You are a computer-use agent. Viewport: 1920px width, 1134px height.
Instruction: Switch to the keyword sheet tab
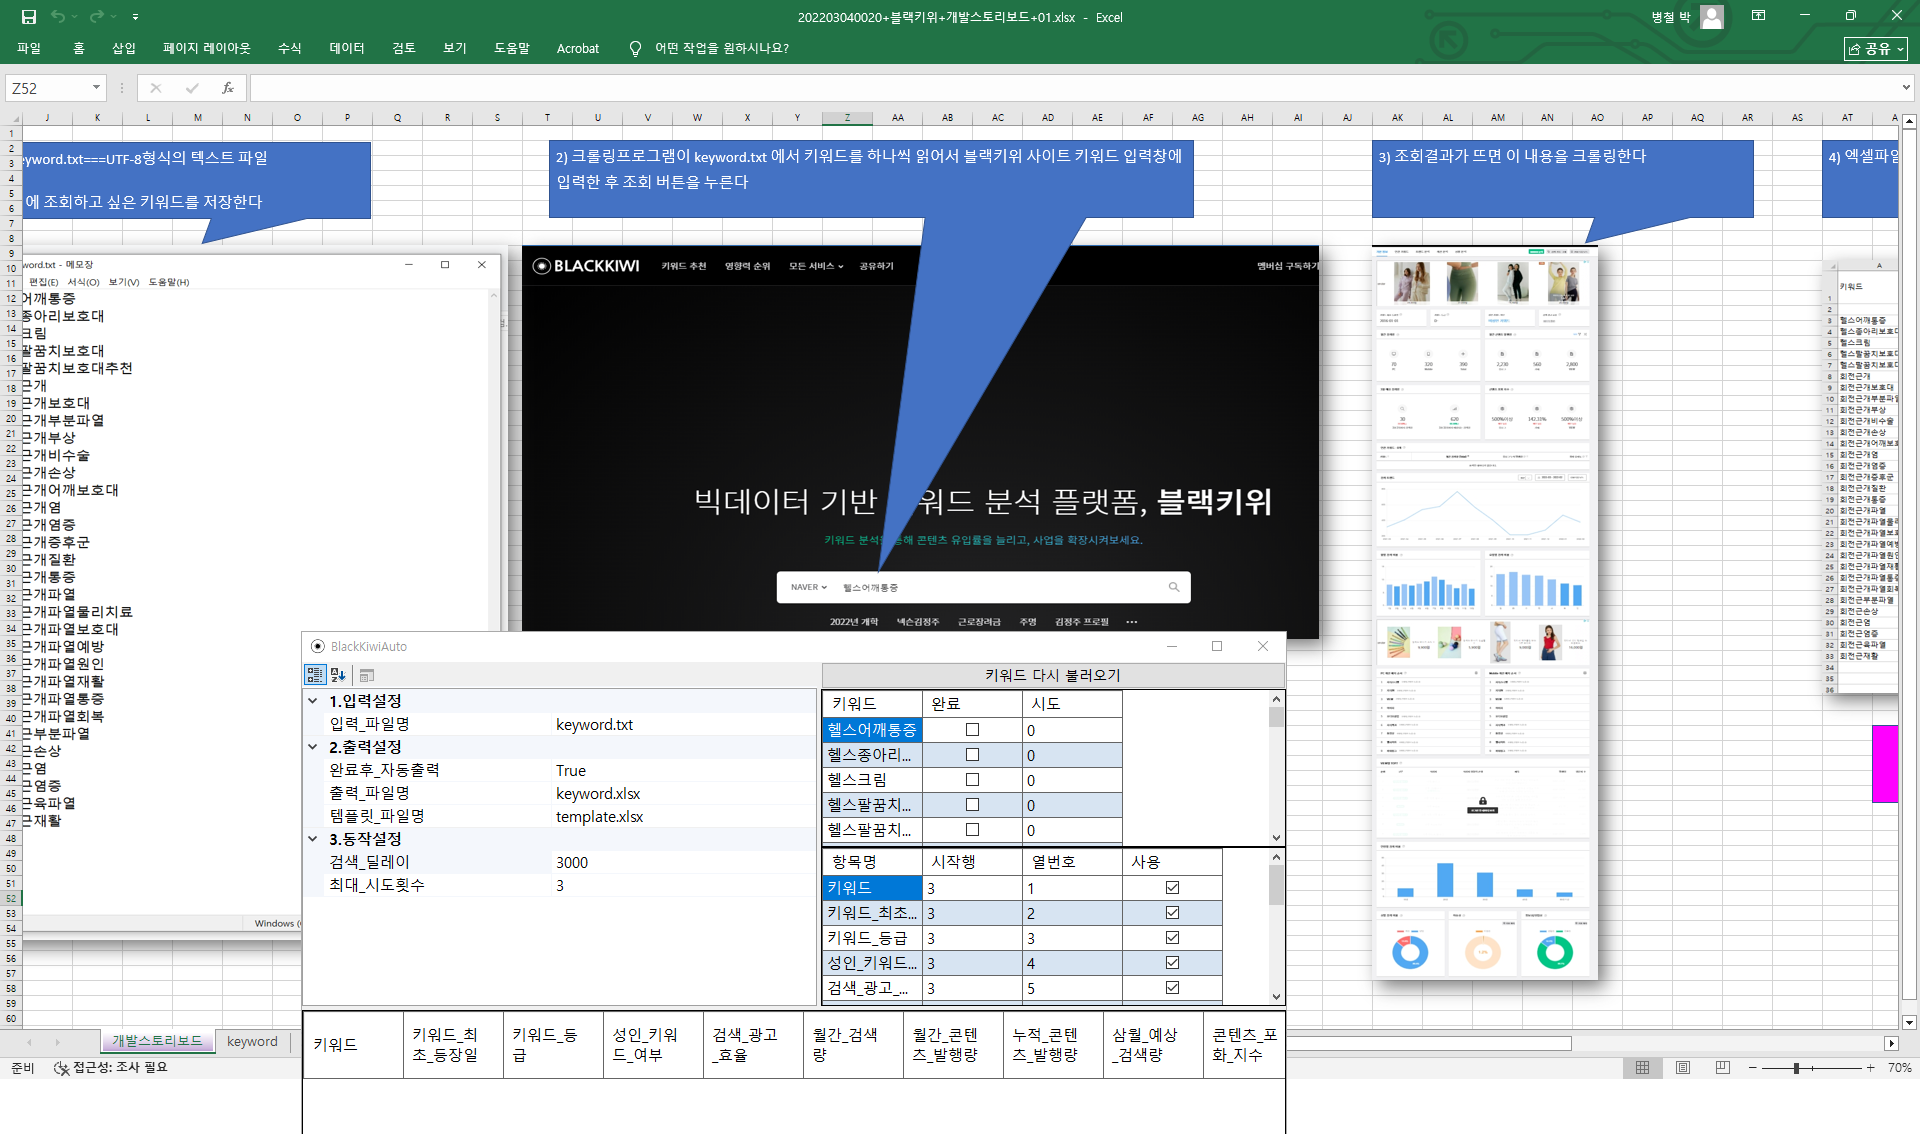[252, 1041]
